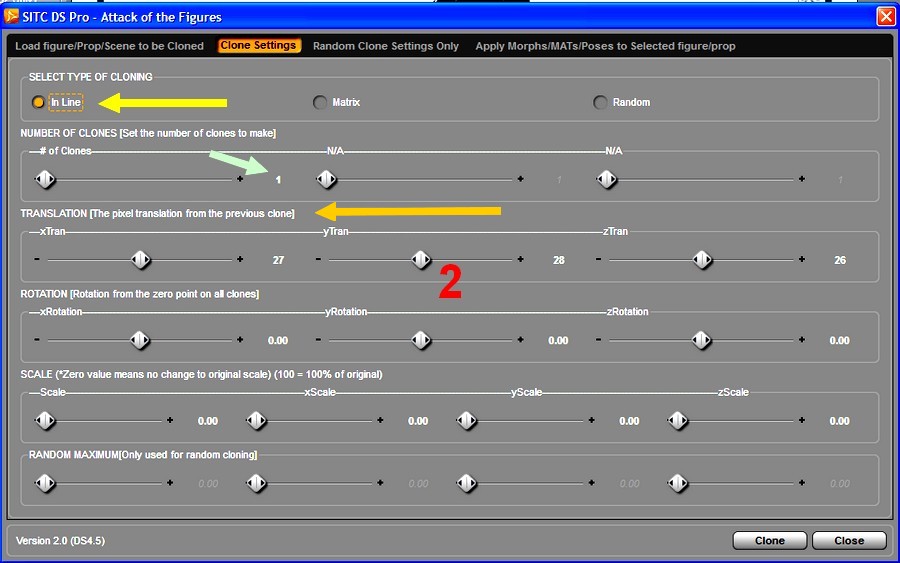Click the Version 2.0 (DS4.5) text

click(x=60, y=541)
